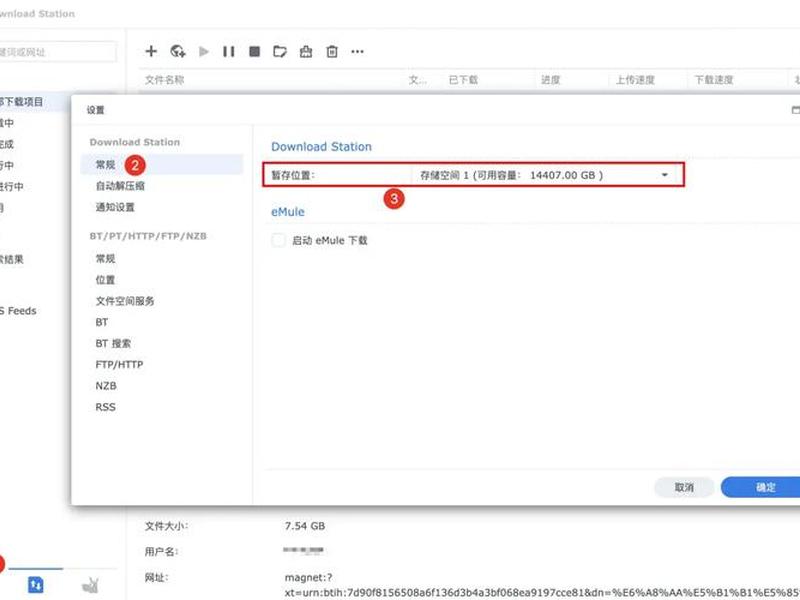Select all download items in sidebar
800x600 pixels.
click(x=34, y=102)
